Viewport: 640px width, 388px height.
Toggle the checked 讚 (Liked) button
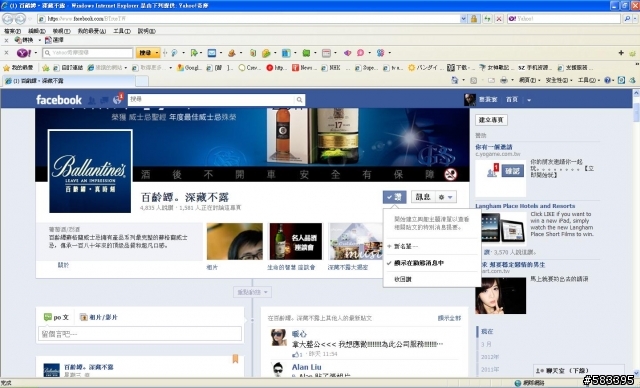click(394, 197)
